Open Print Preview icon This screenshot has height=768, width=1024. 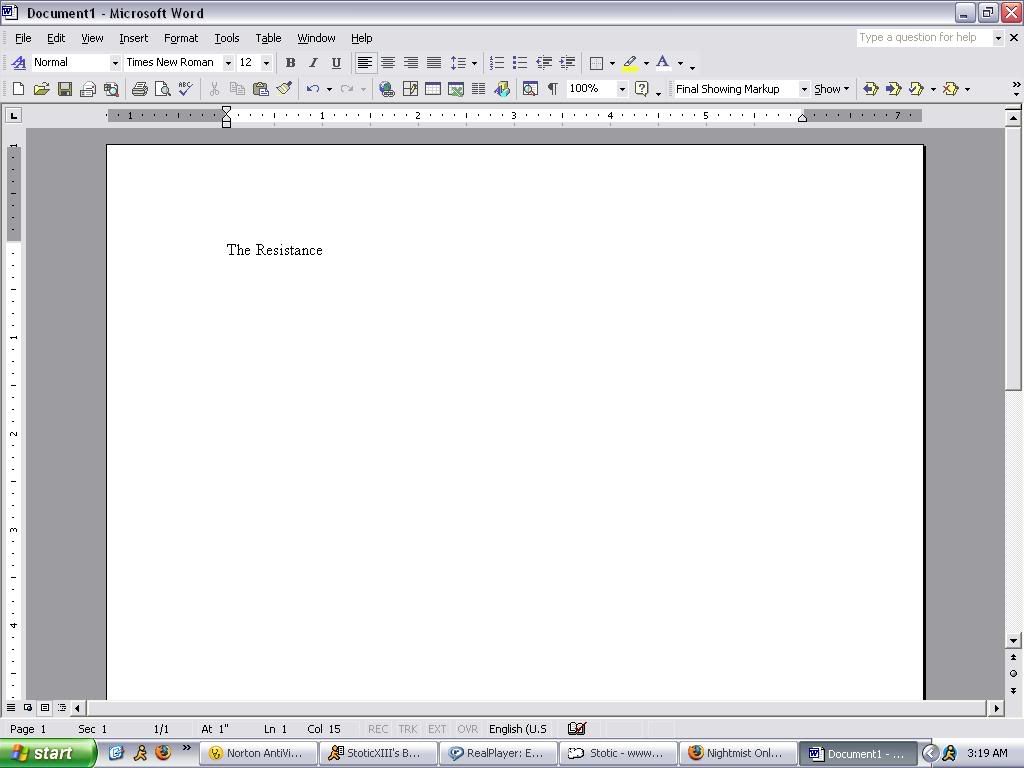coord(163,89)
